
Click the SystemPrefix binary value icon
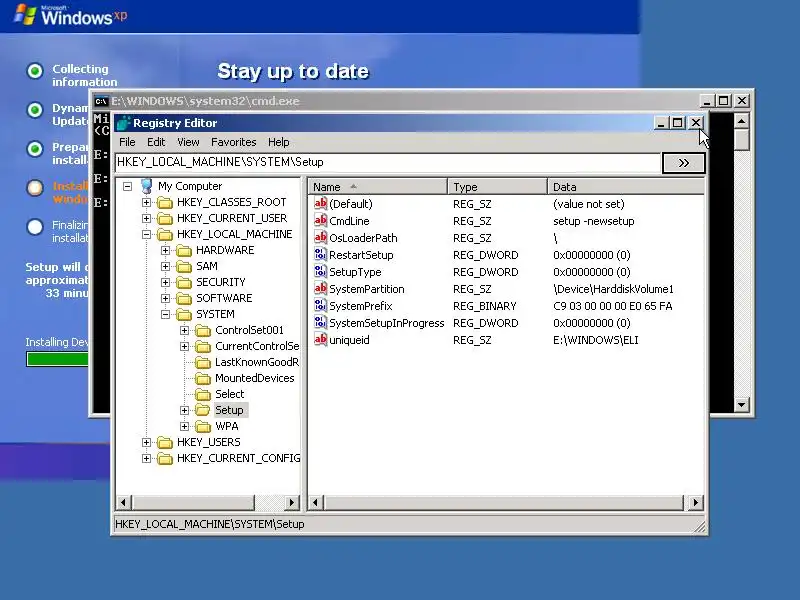click(x=320, y=306)
